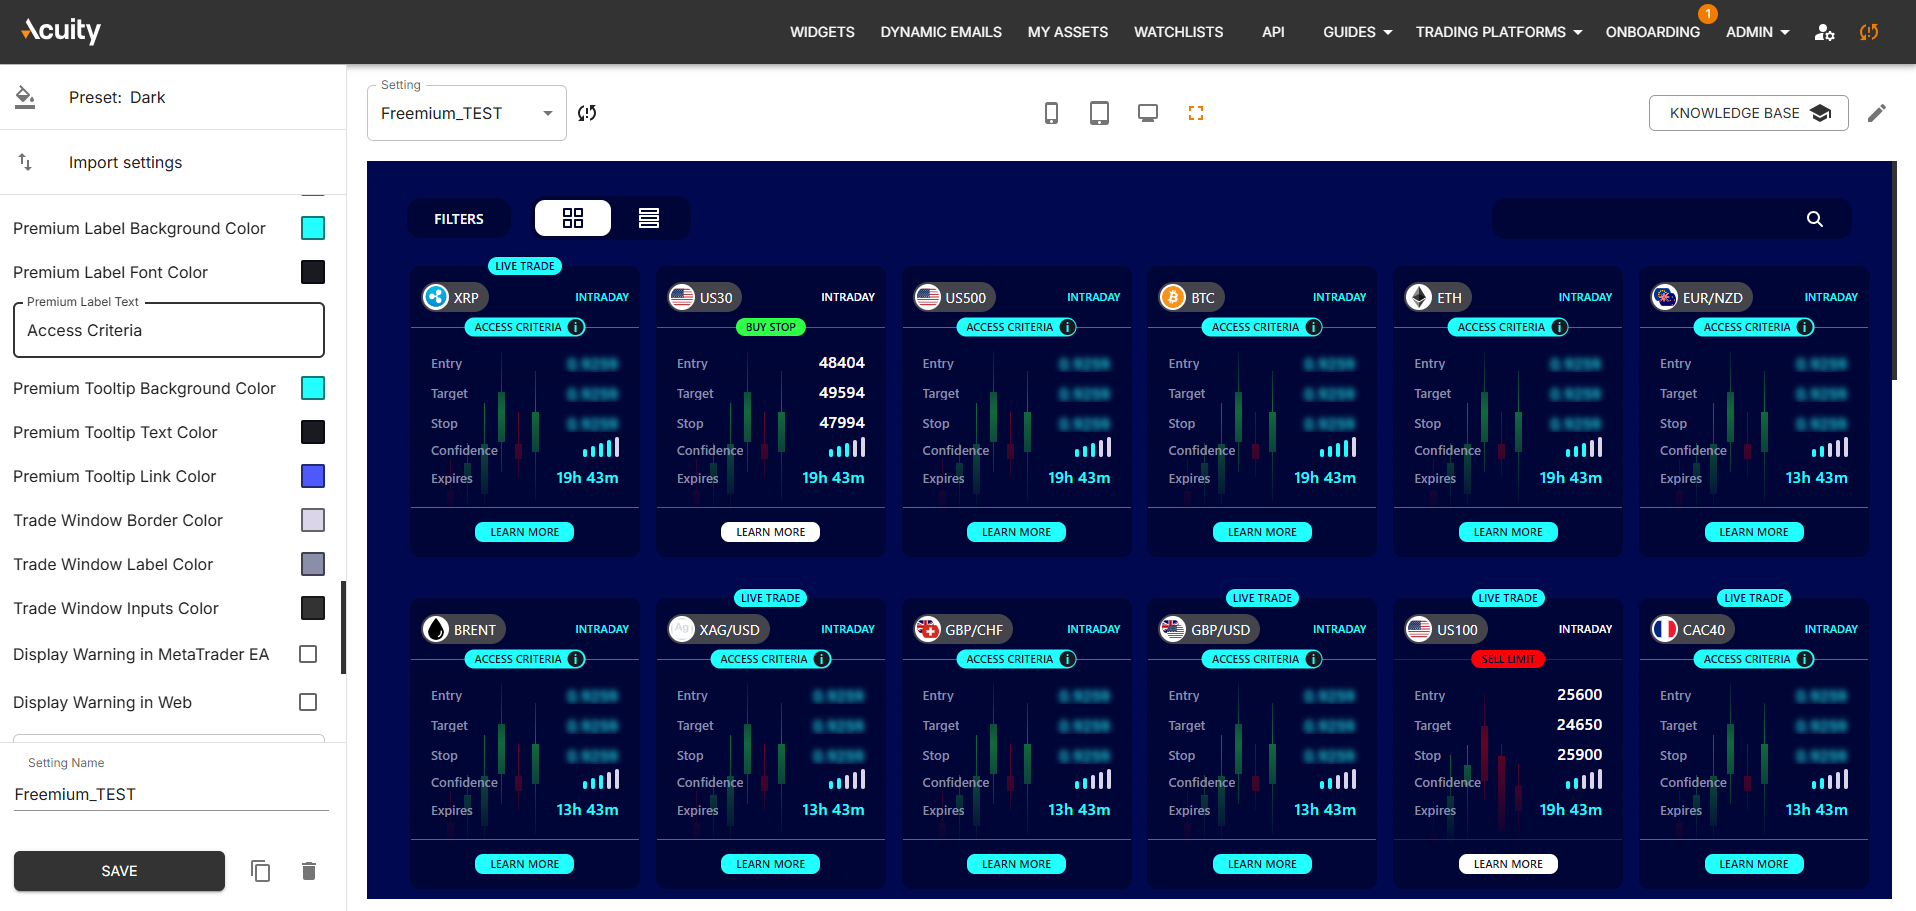The height and width of the screenshot is (911, 1916).
Task: Click the fullscreen preview icon
Action: 1196,113
